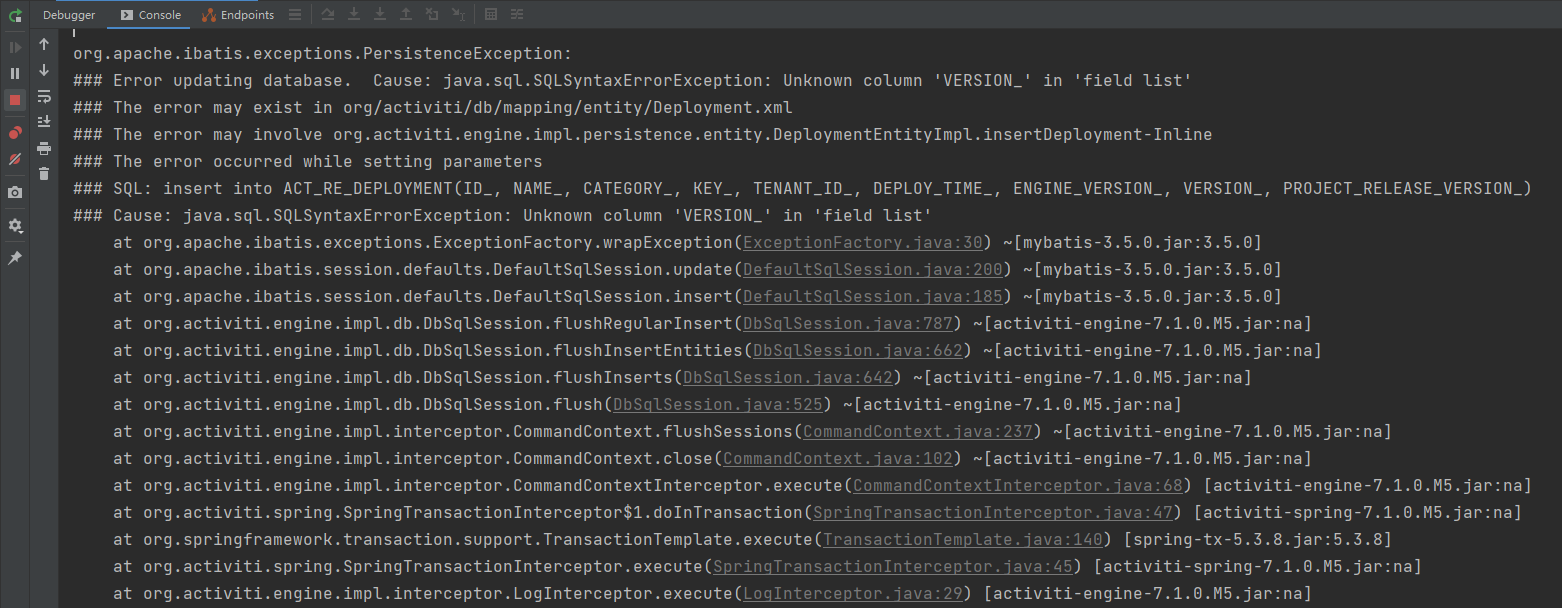
Task: Click the Force Step Into toolbar icon
Action: (x=380, y=15)
